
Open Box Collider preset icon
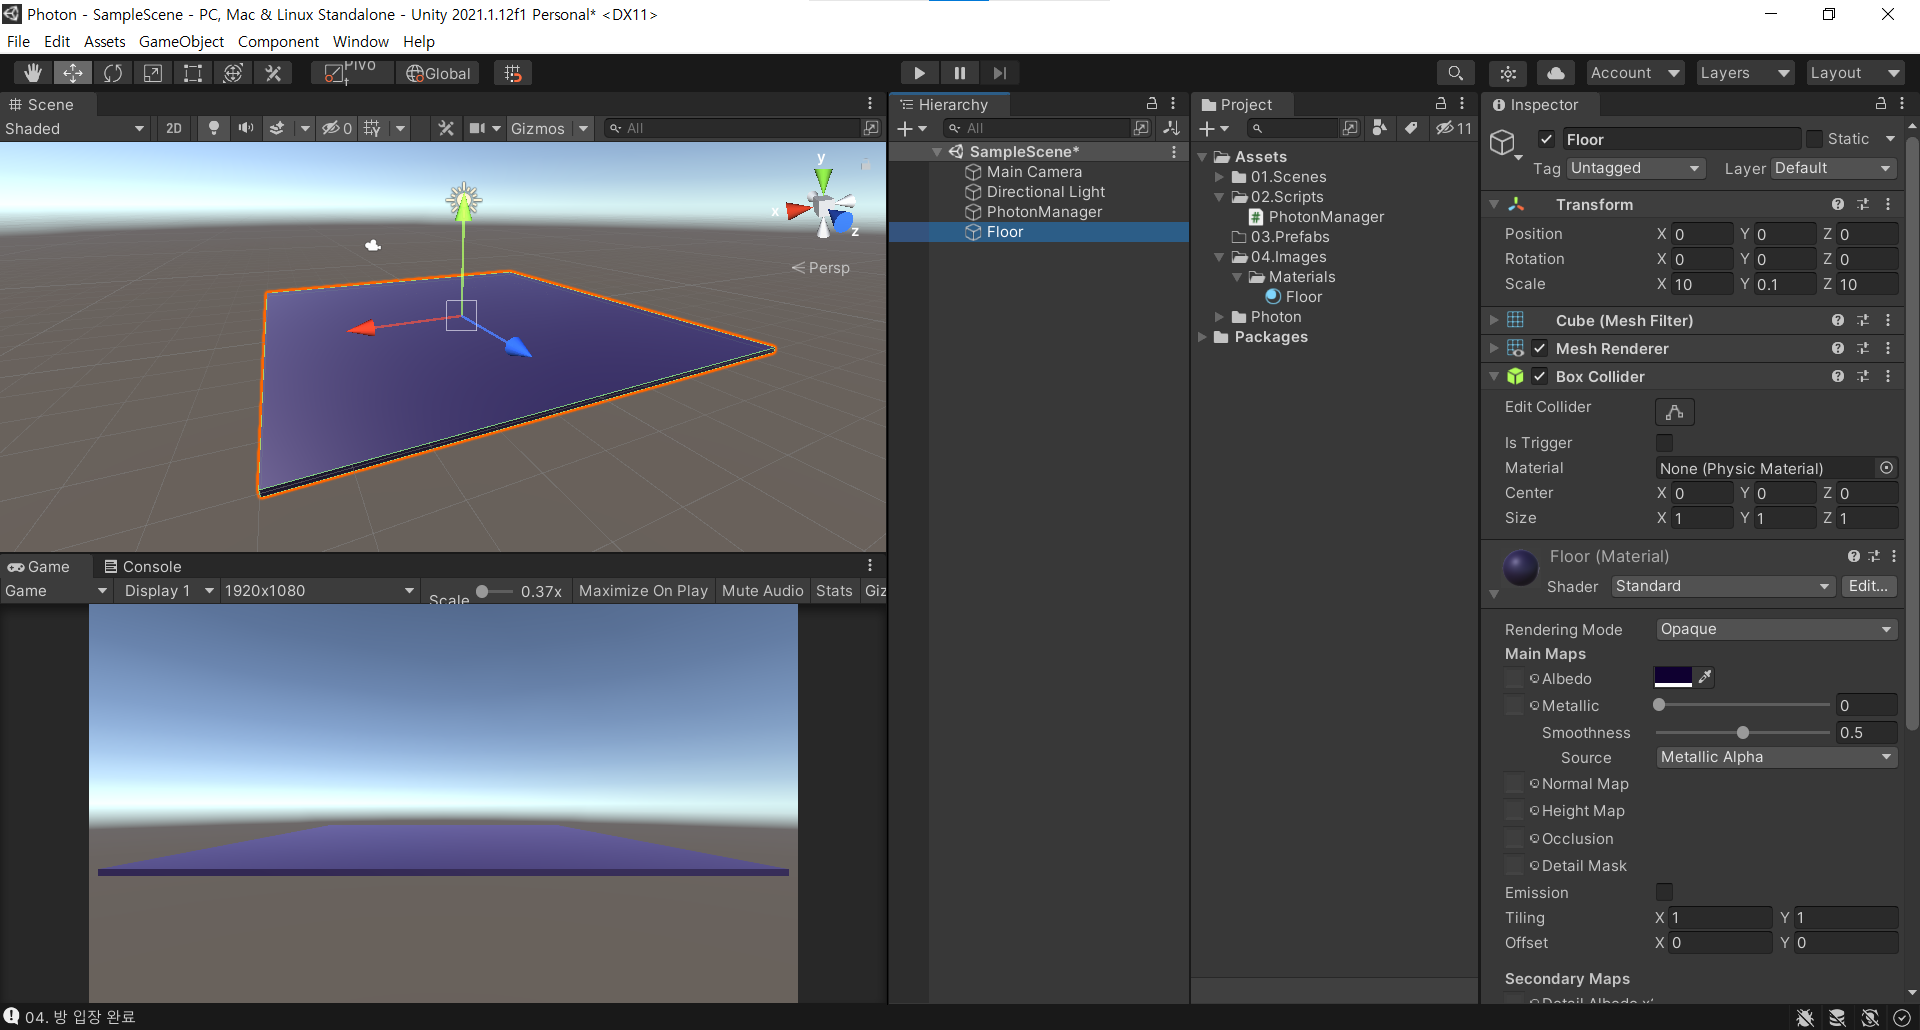coord(1863,376)
